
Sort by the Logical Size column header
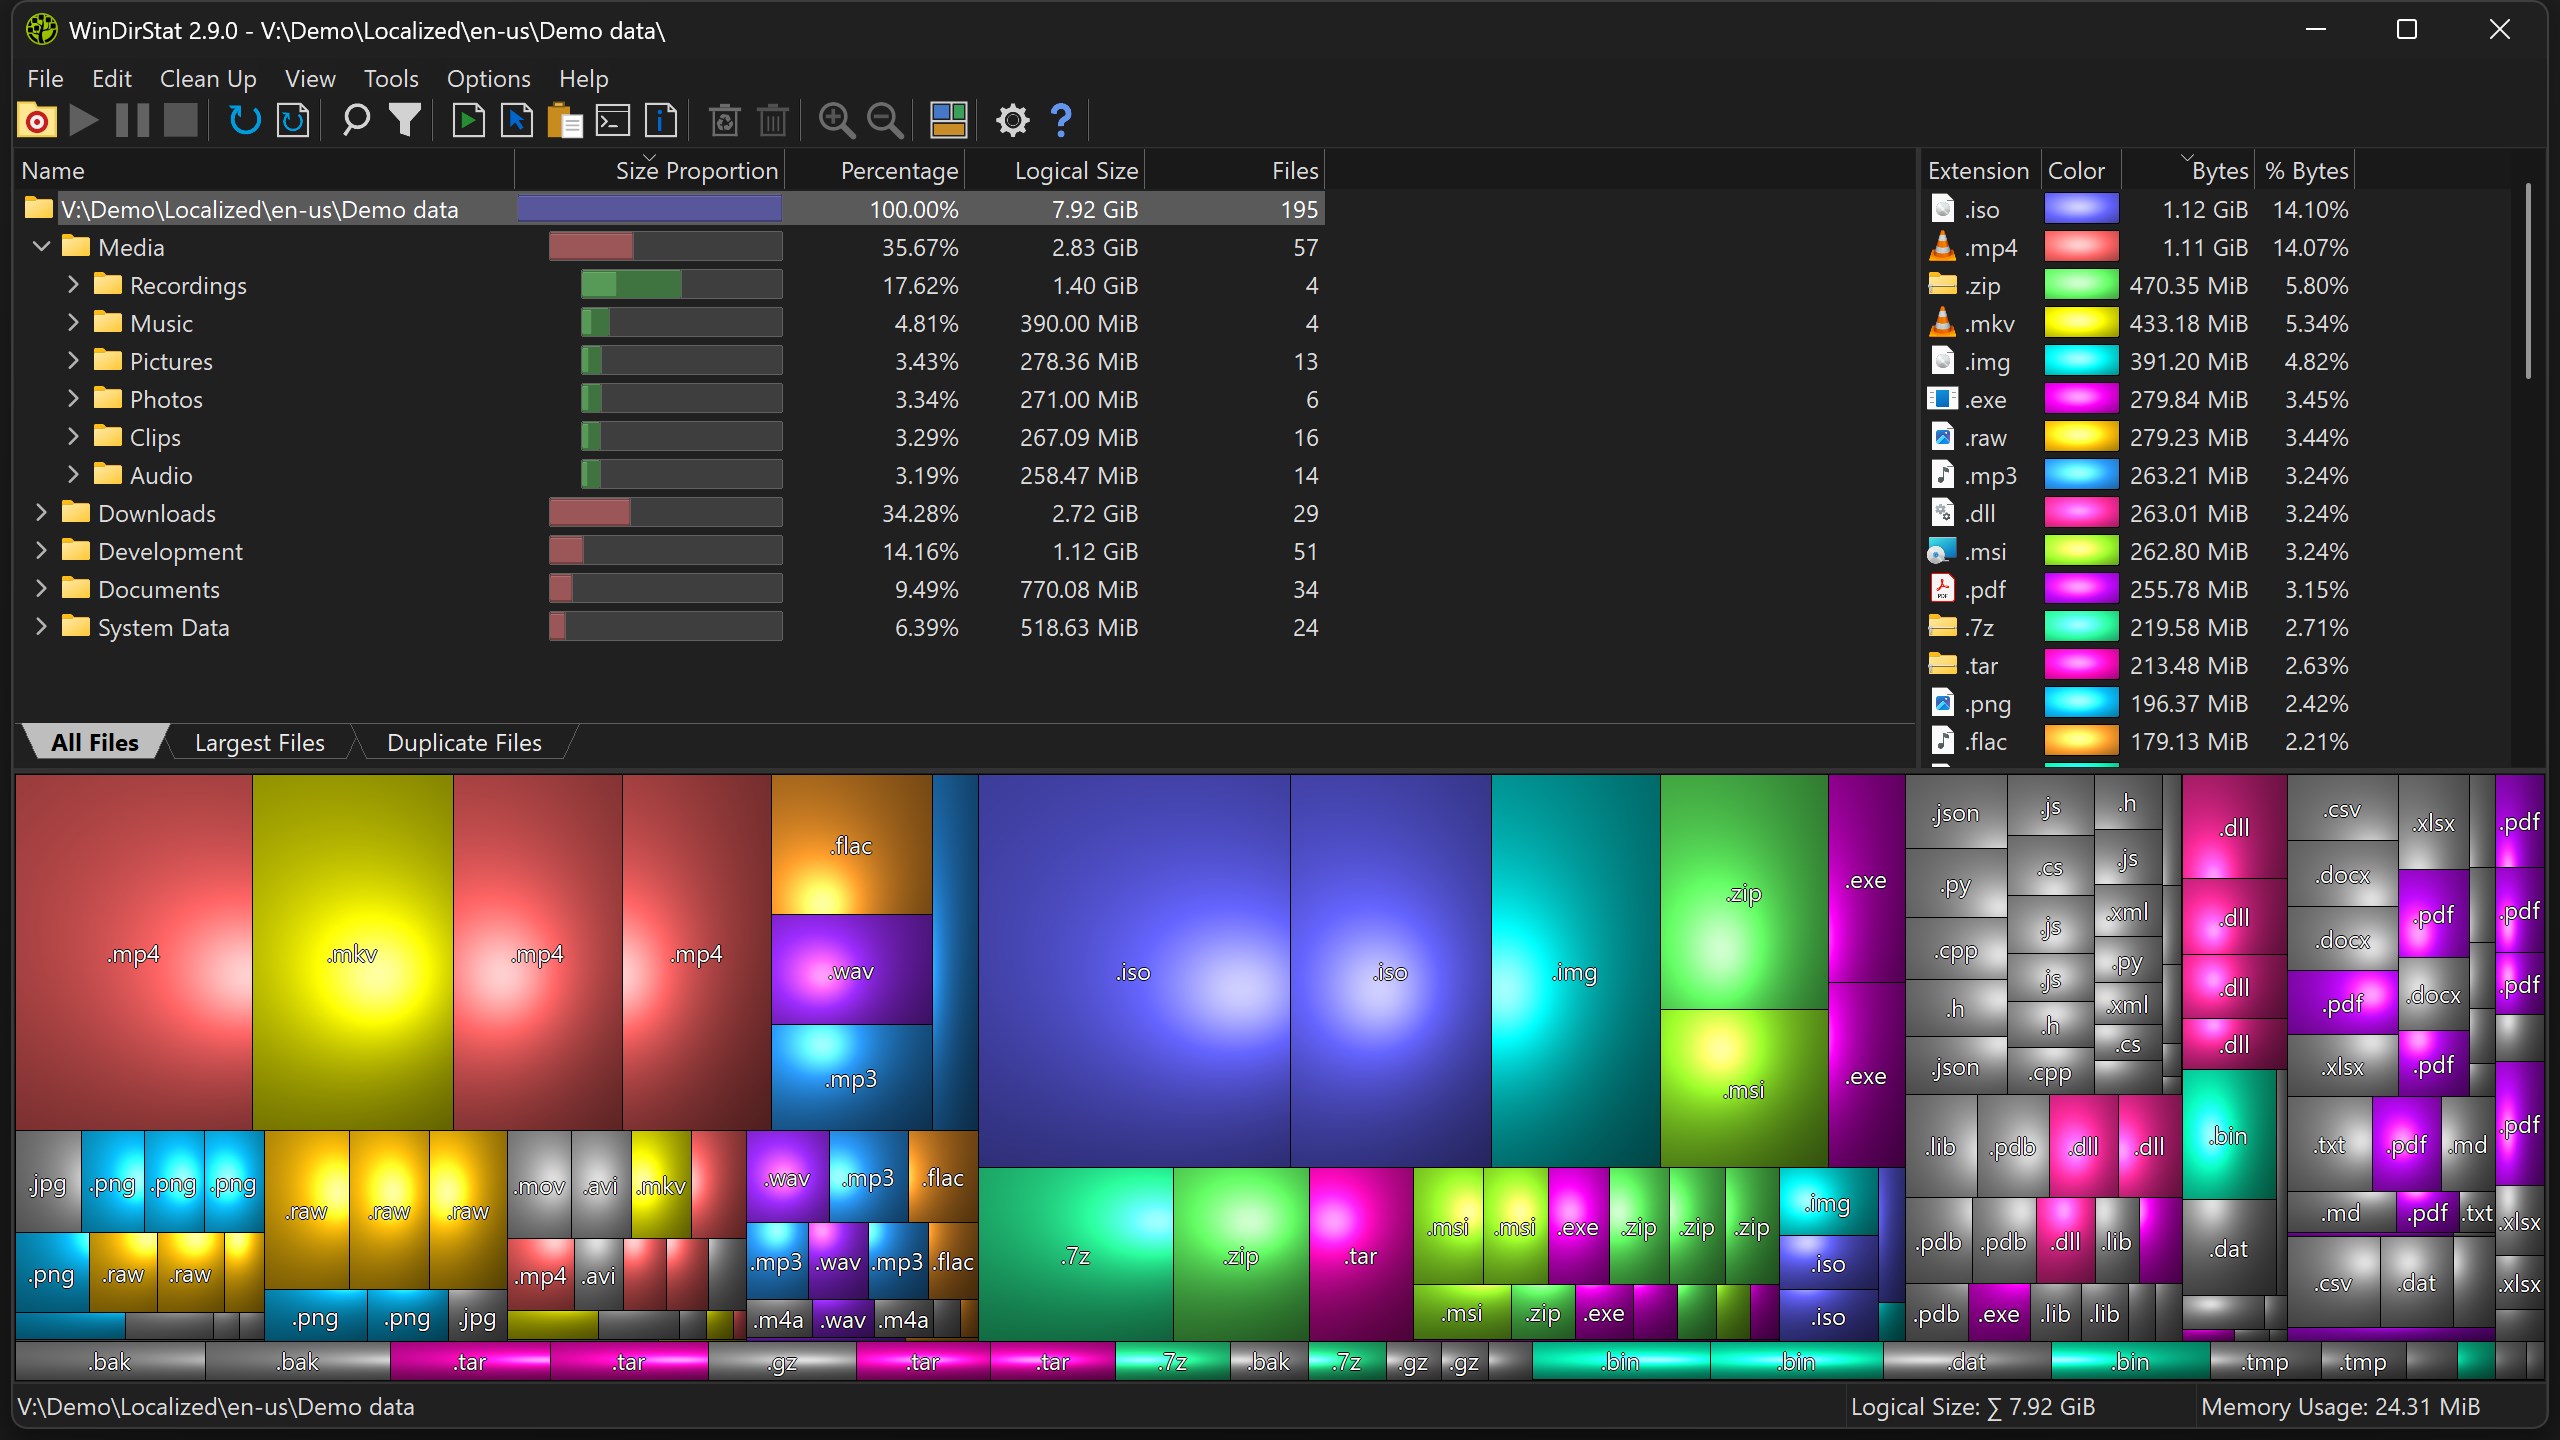1055,171
